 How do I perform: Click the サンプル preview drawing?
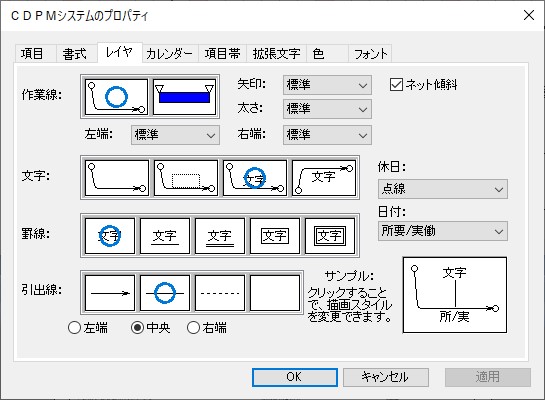coord(455,295)
